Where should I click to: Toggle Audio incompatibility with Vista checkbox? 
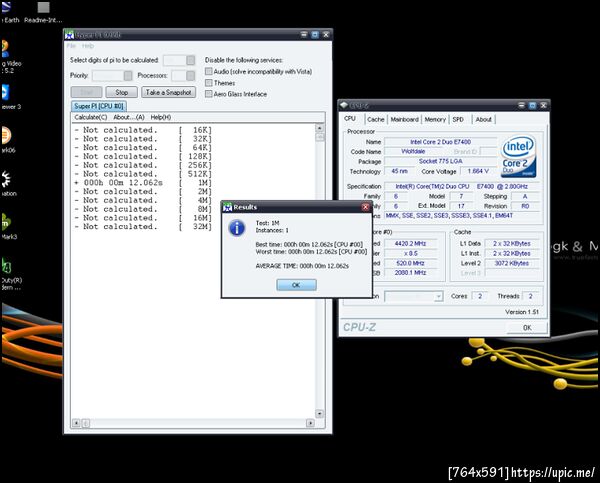(209, 71)
